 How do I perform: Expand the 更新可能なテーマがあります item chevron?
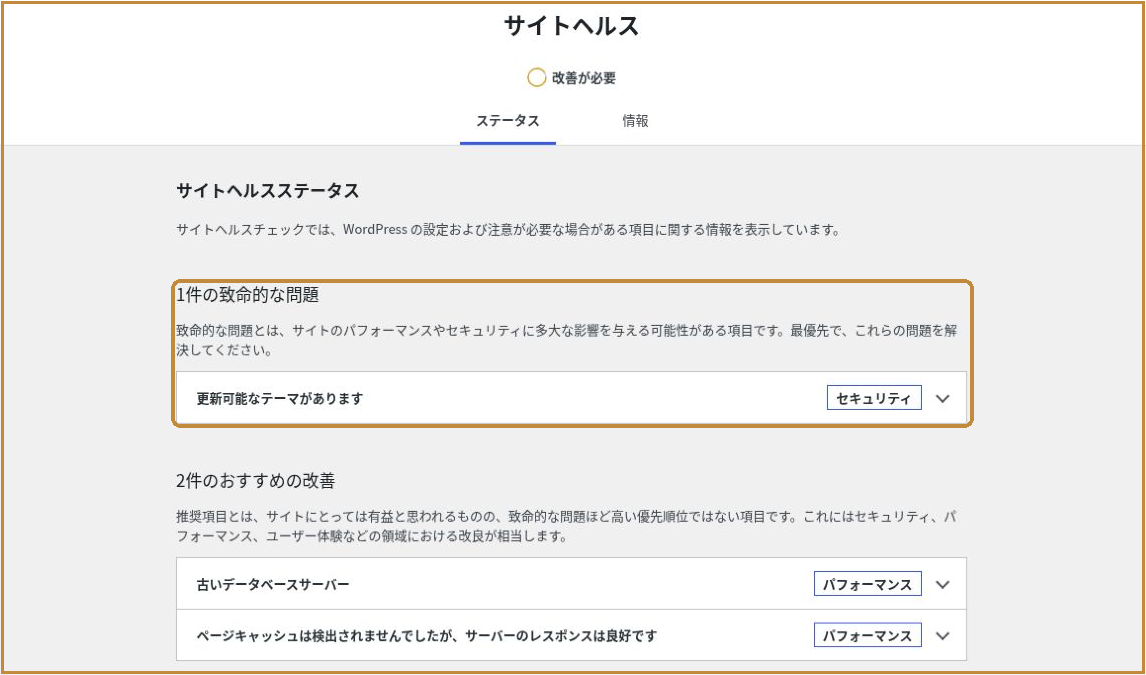coord(943,399)
